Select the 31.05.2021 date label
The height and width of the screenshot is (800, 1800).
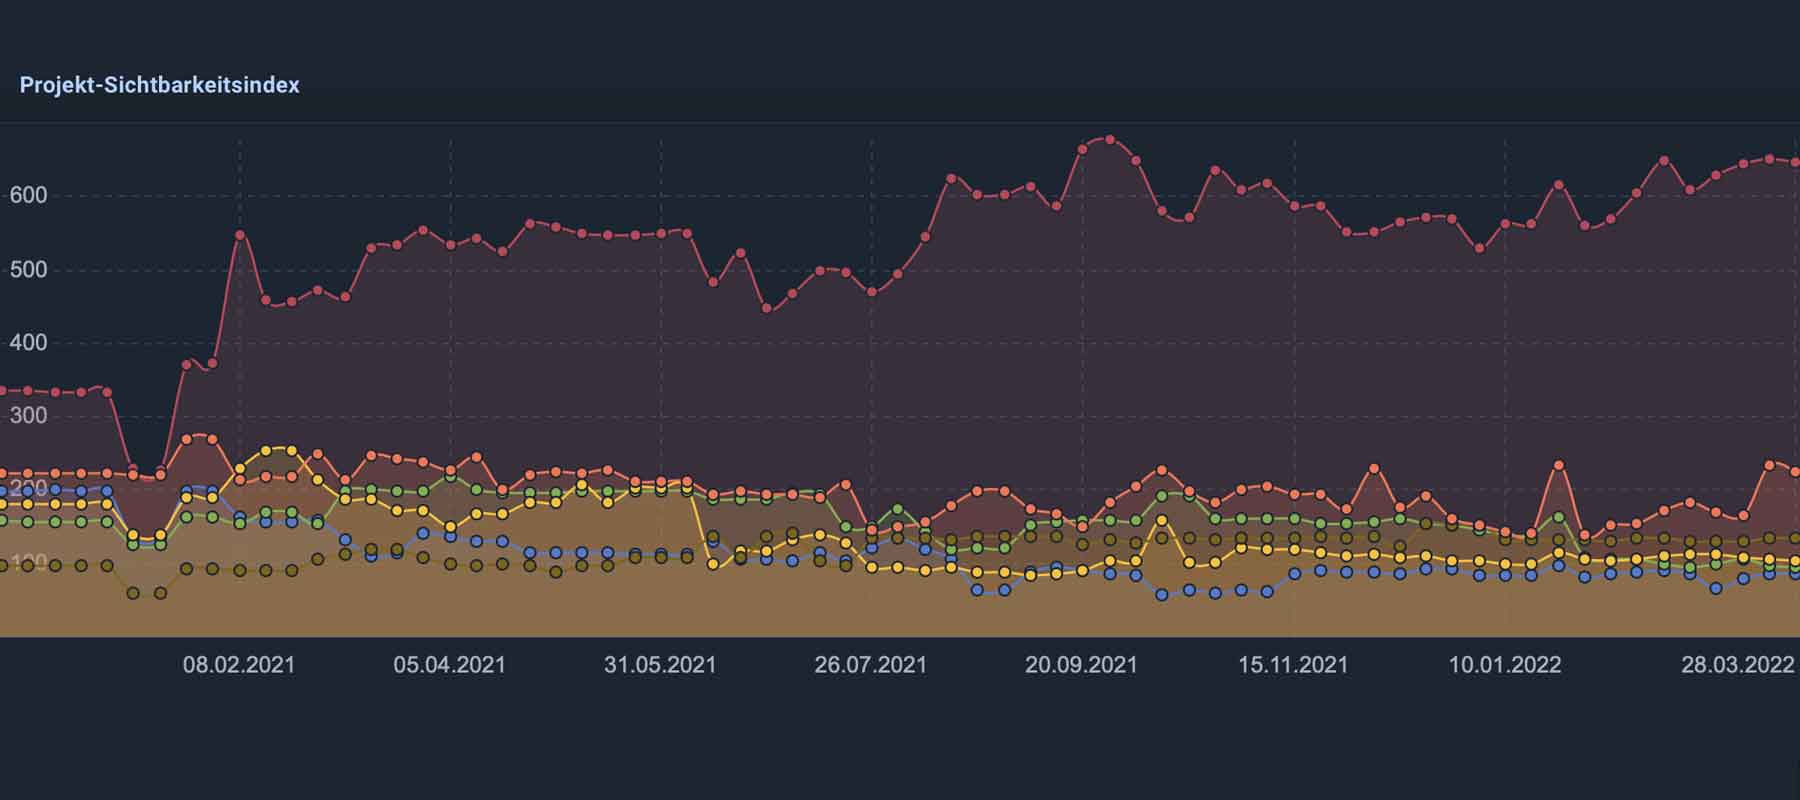coord(660,664)
